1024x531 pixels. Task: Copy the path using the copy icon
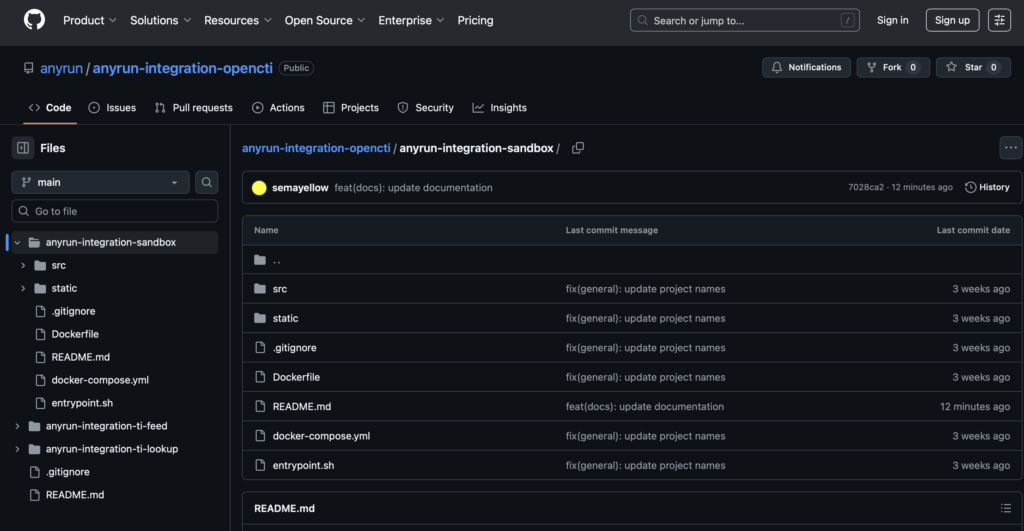(x=578, y=148)
